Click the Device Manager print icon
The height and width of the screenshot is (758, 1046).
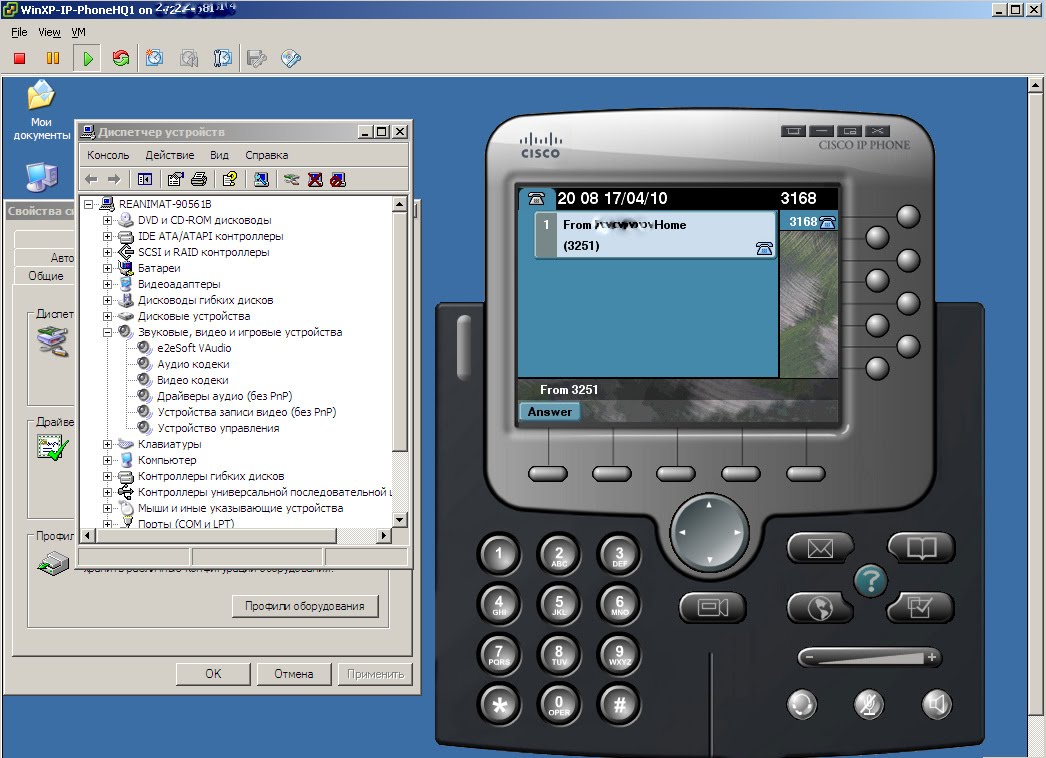[x=199, y=179]
